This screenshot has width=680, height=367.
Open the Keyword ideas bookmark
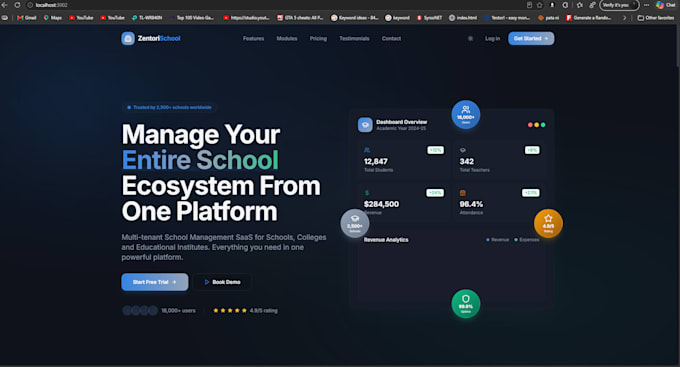point(354,18)
